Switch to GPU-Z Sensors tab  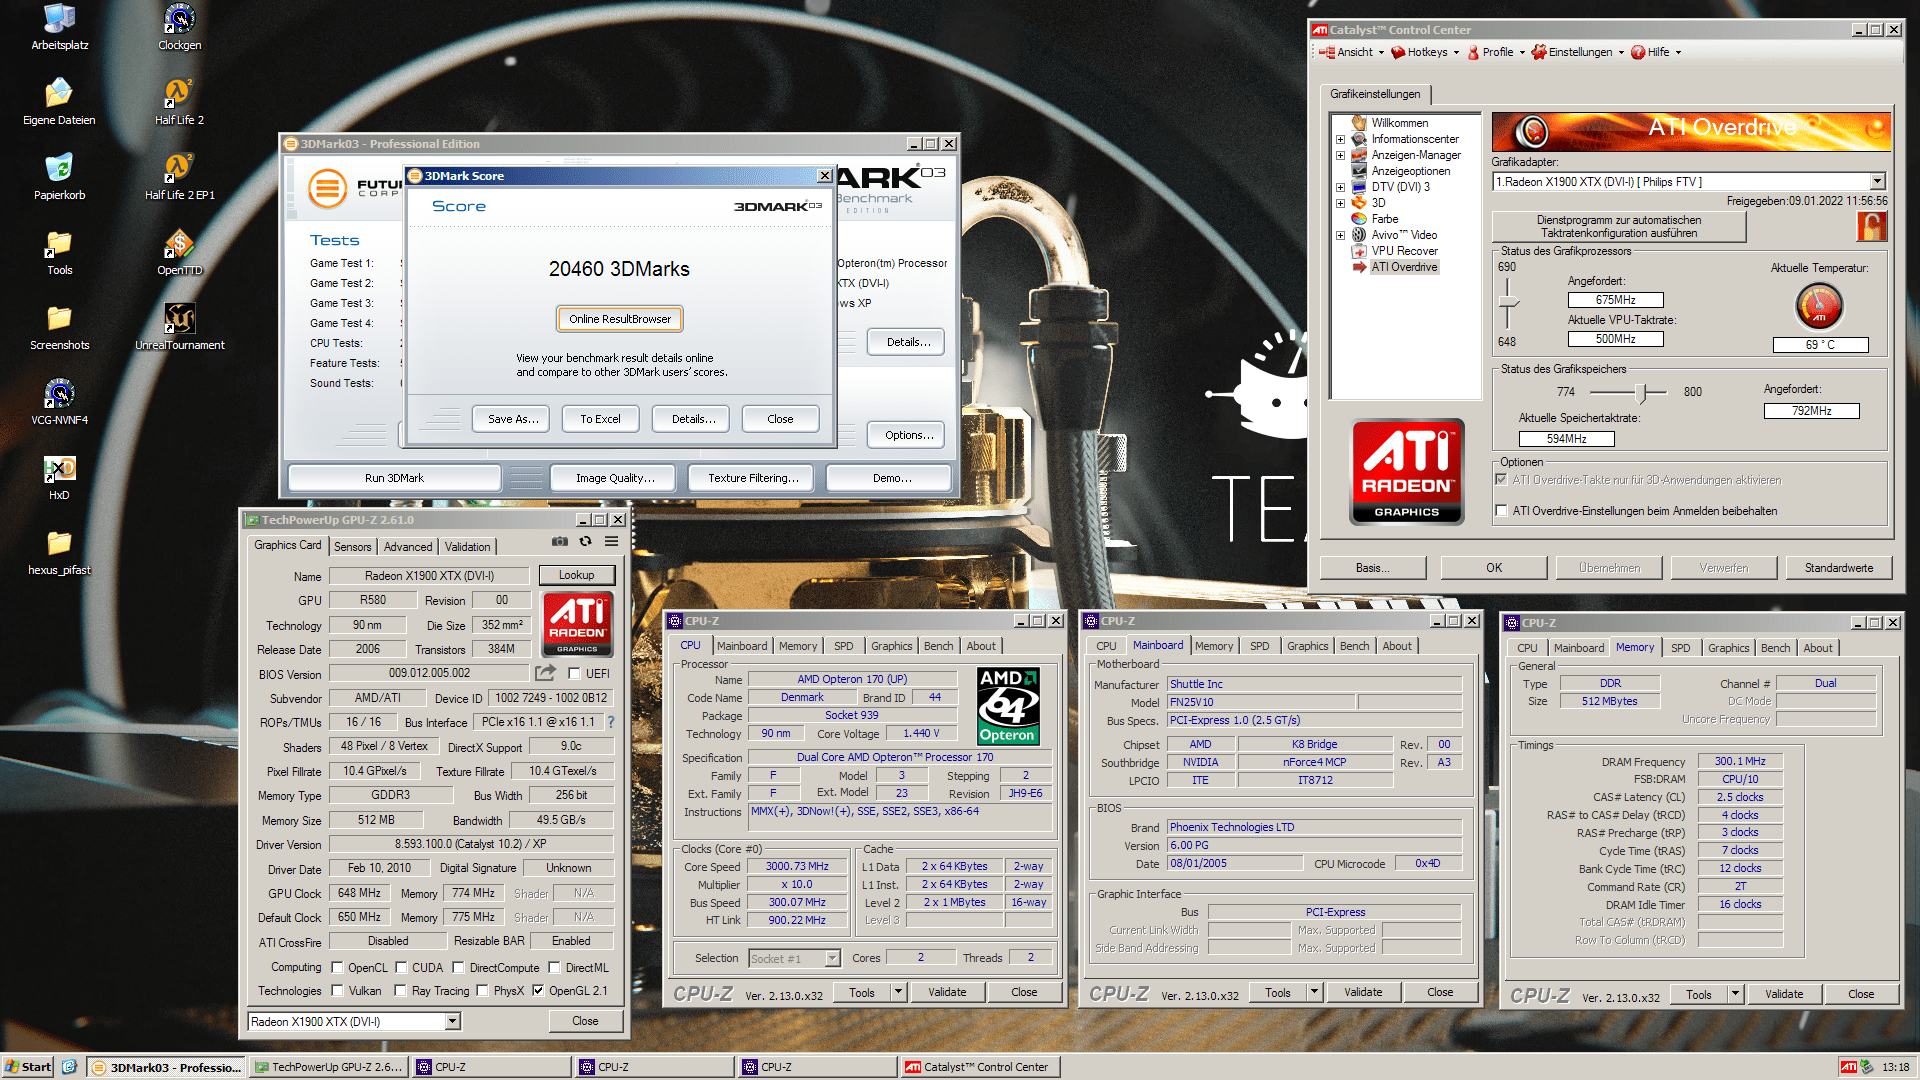pos(352,547)
